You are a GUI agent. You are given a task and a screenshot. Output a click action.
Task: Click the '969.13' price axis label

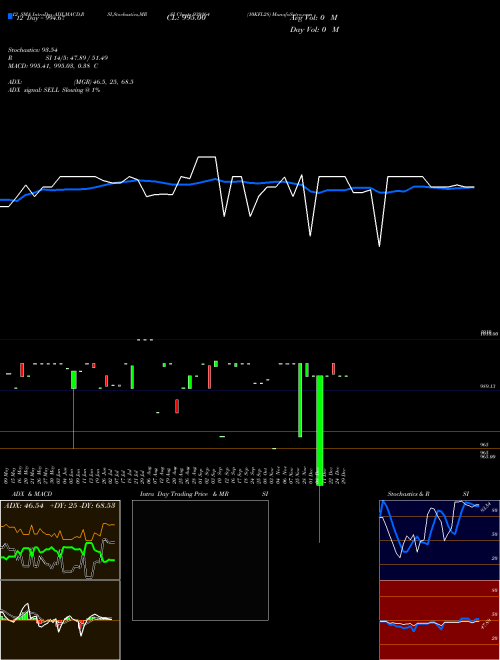pyautogui.click(x=488, y=386)
